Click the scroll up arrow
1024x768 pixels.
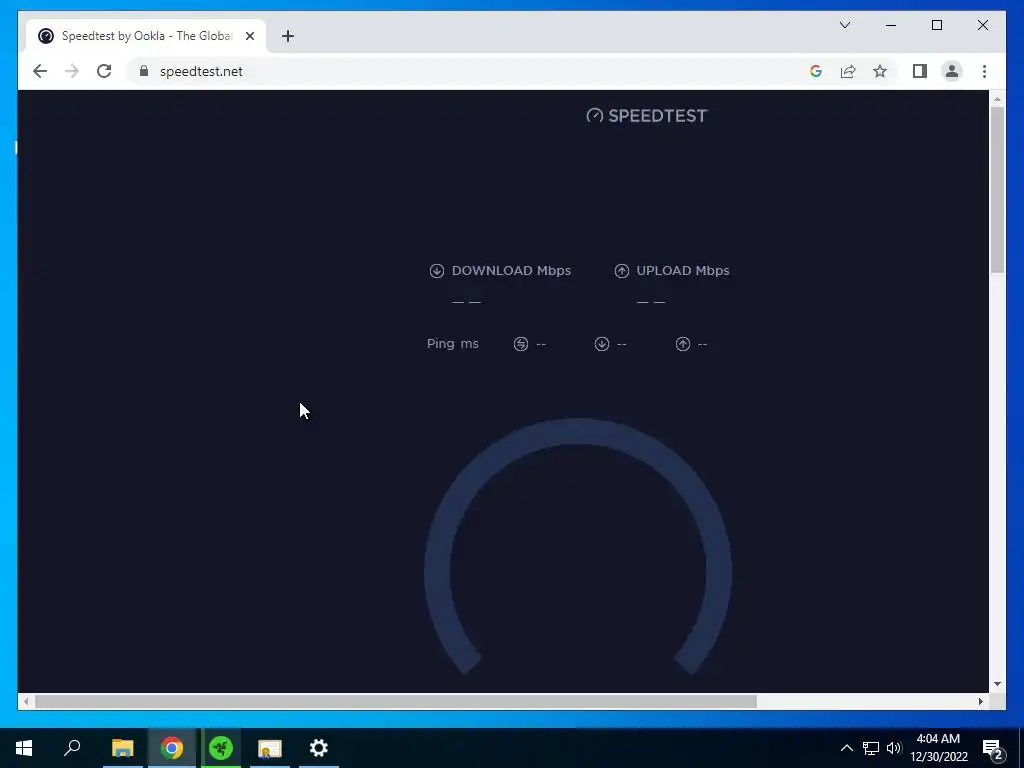[997, 99]
